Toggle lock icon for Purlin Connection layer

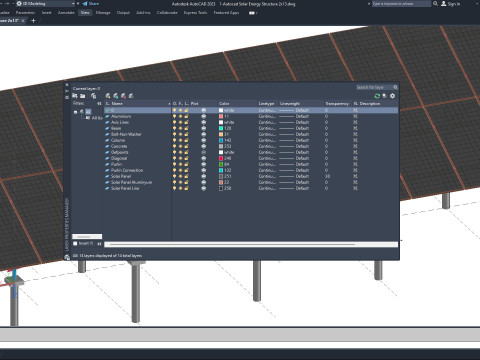(x=186, y=170)
